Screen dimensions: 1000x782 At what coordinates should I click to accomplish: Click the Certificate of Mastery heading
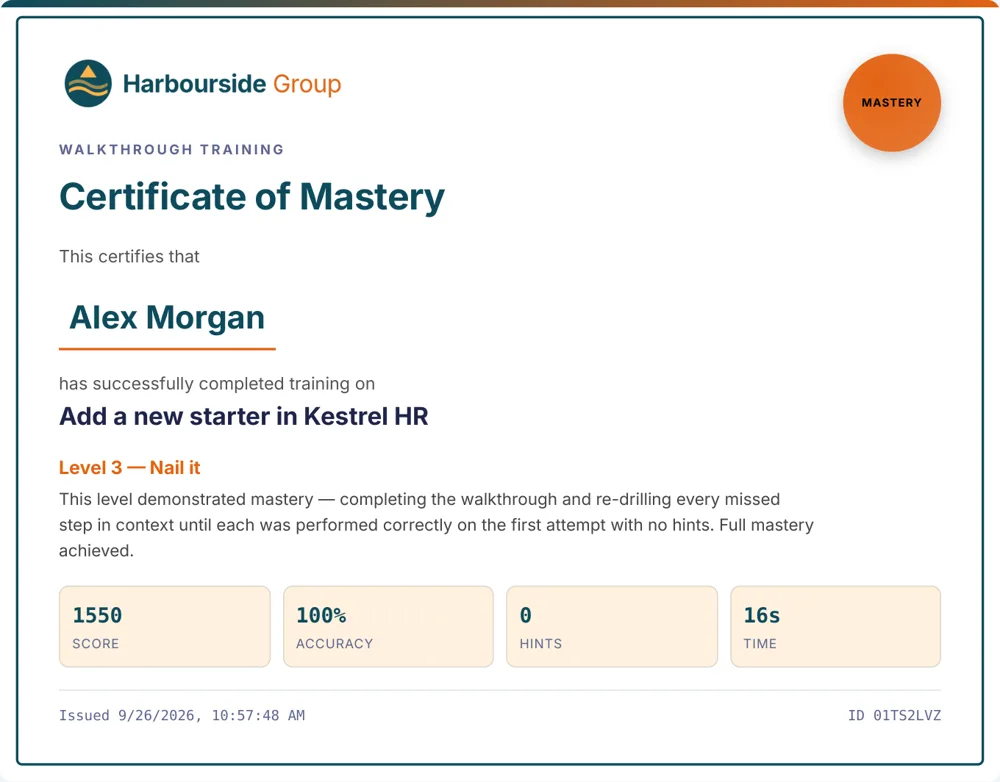click(252, 196)
